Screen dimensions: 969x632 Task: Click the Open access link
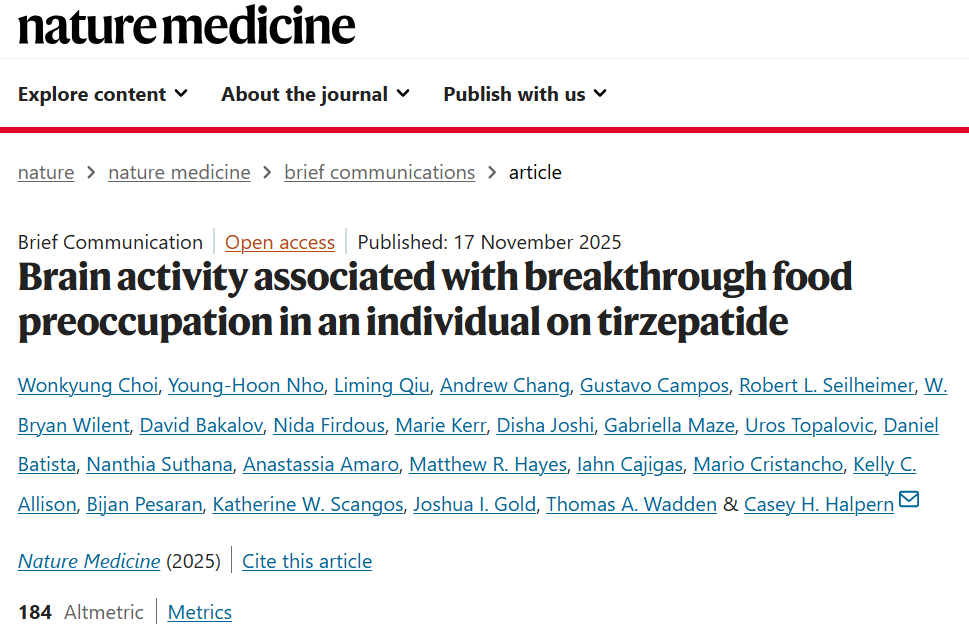pyautogui.click(x=280, y=242)
